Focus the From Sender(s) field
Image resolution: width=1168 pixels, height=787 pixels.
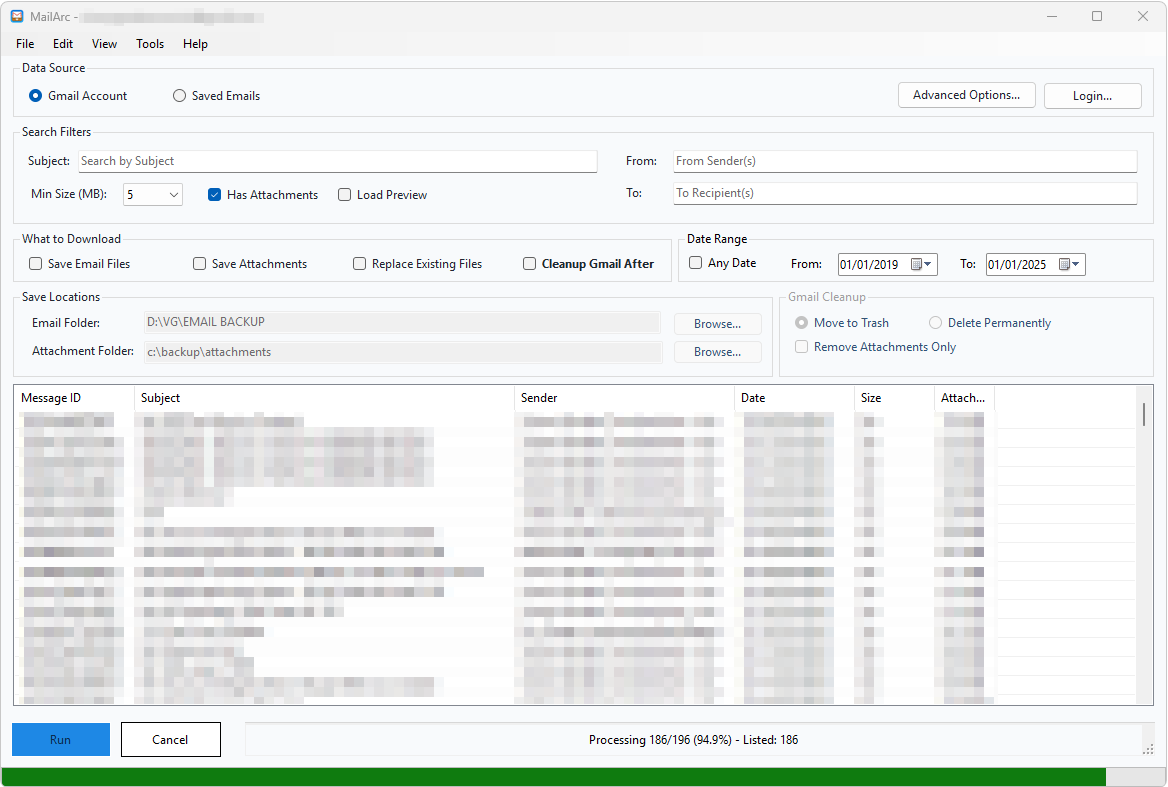(905, 161)
